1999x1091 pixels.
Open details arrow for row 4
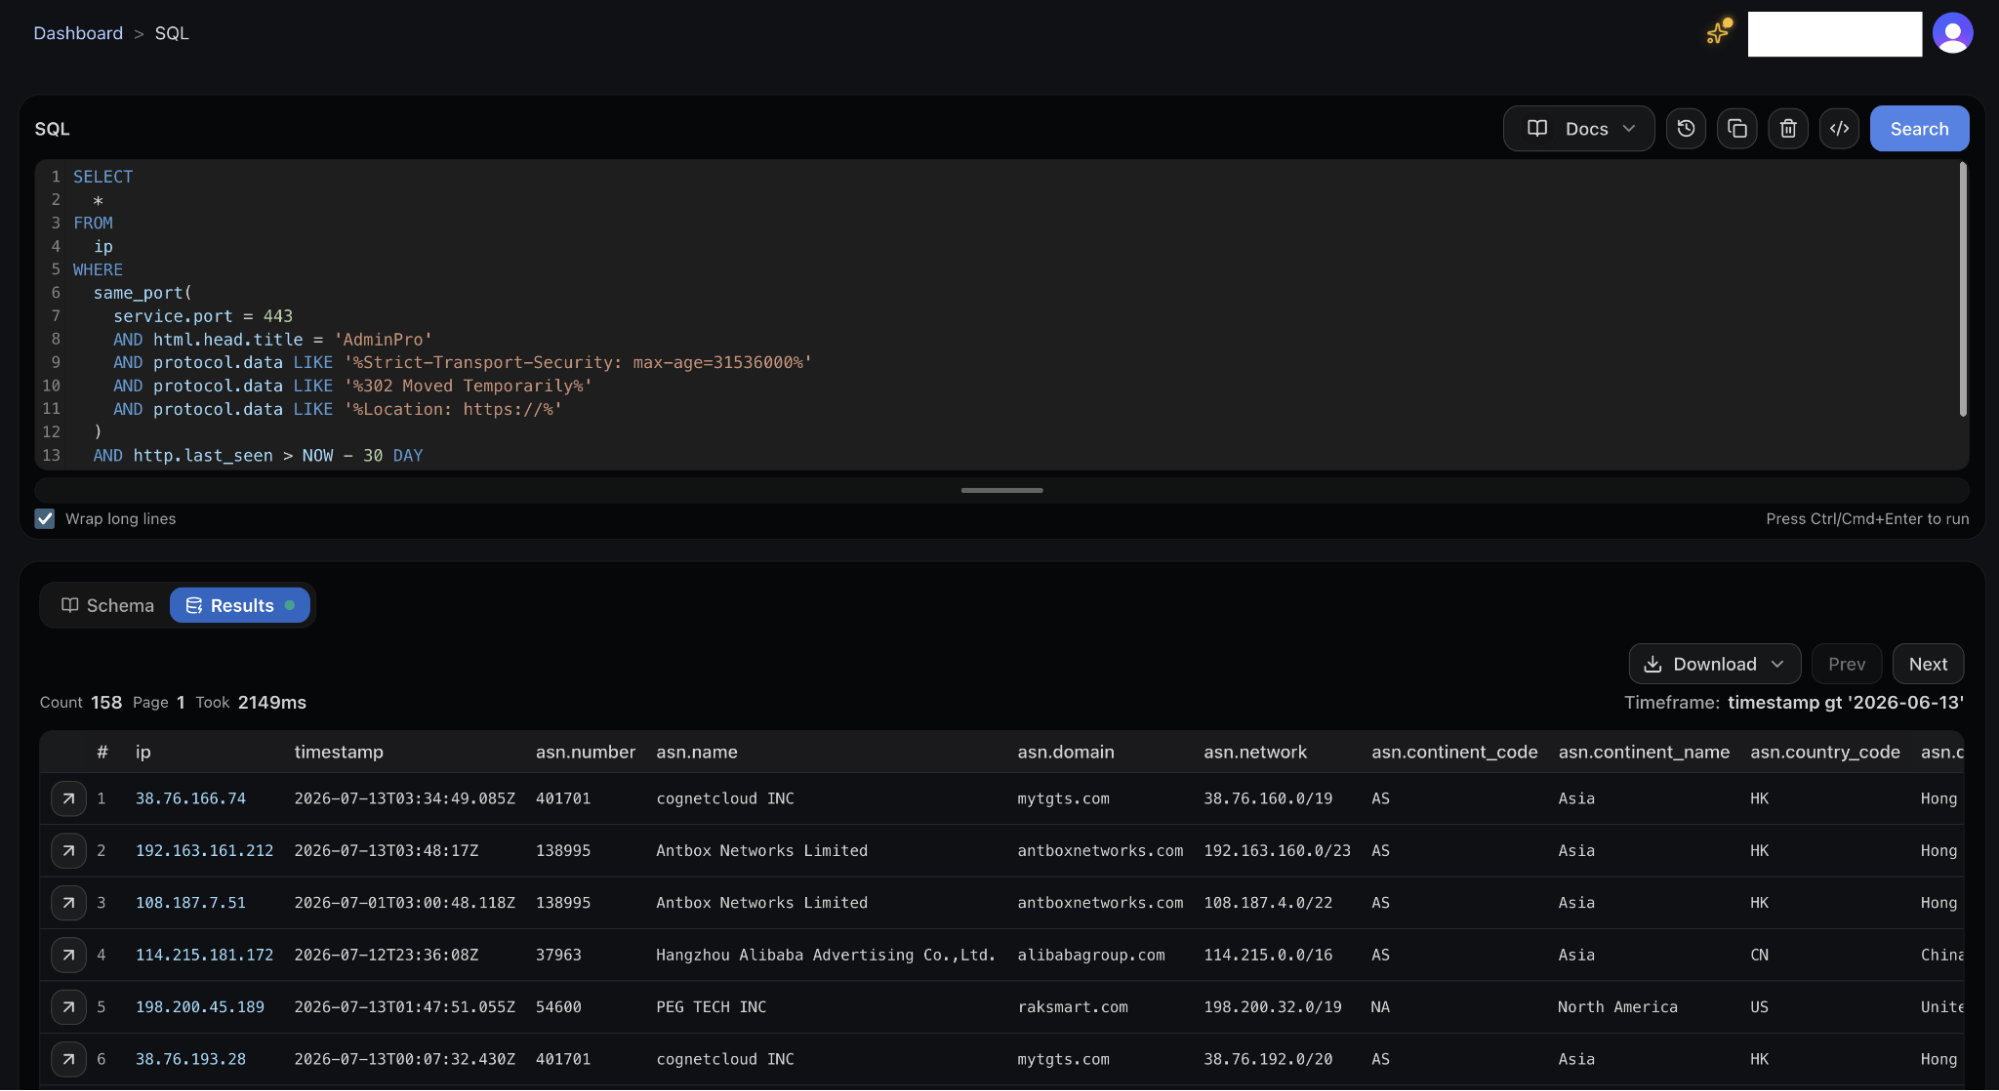click(68, 955)
